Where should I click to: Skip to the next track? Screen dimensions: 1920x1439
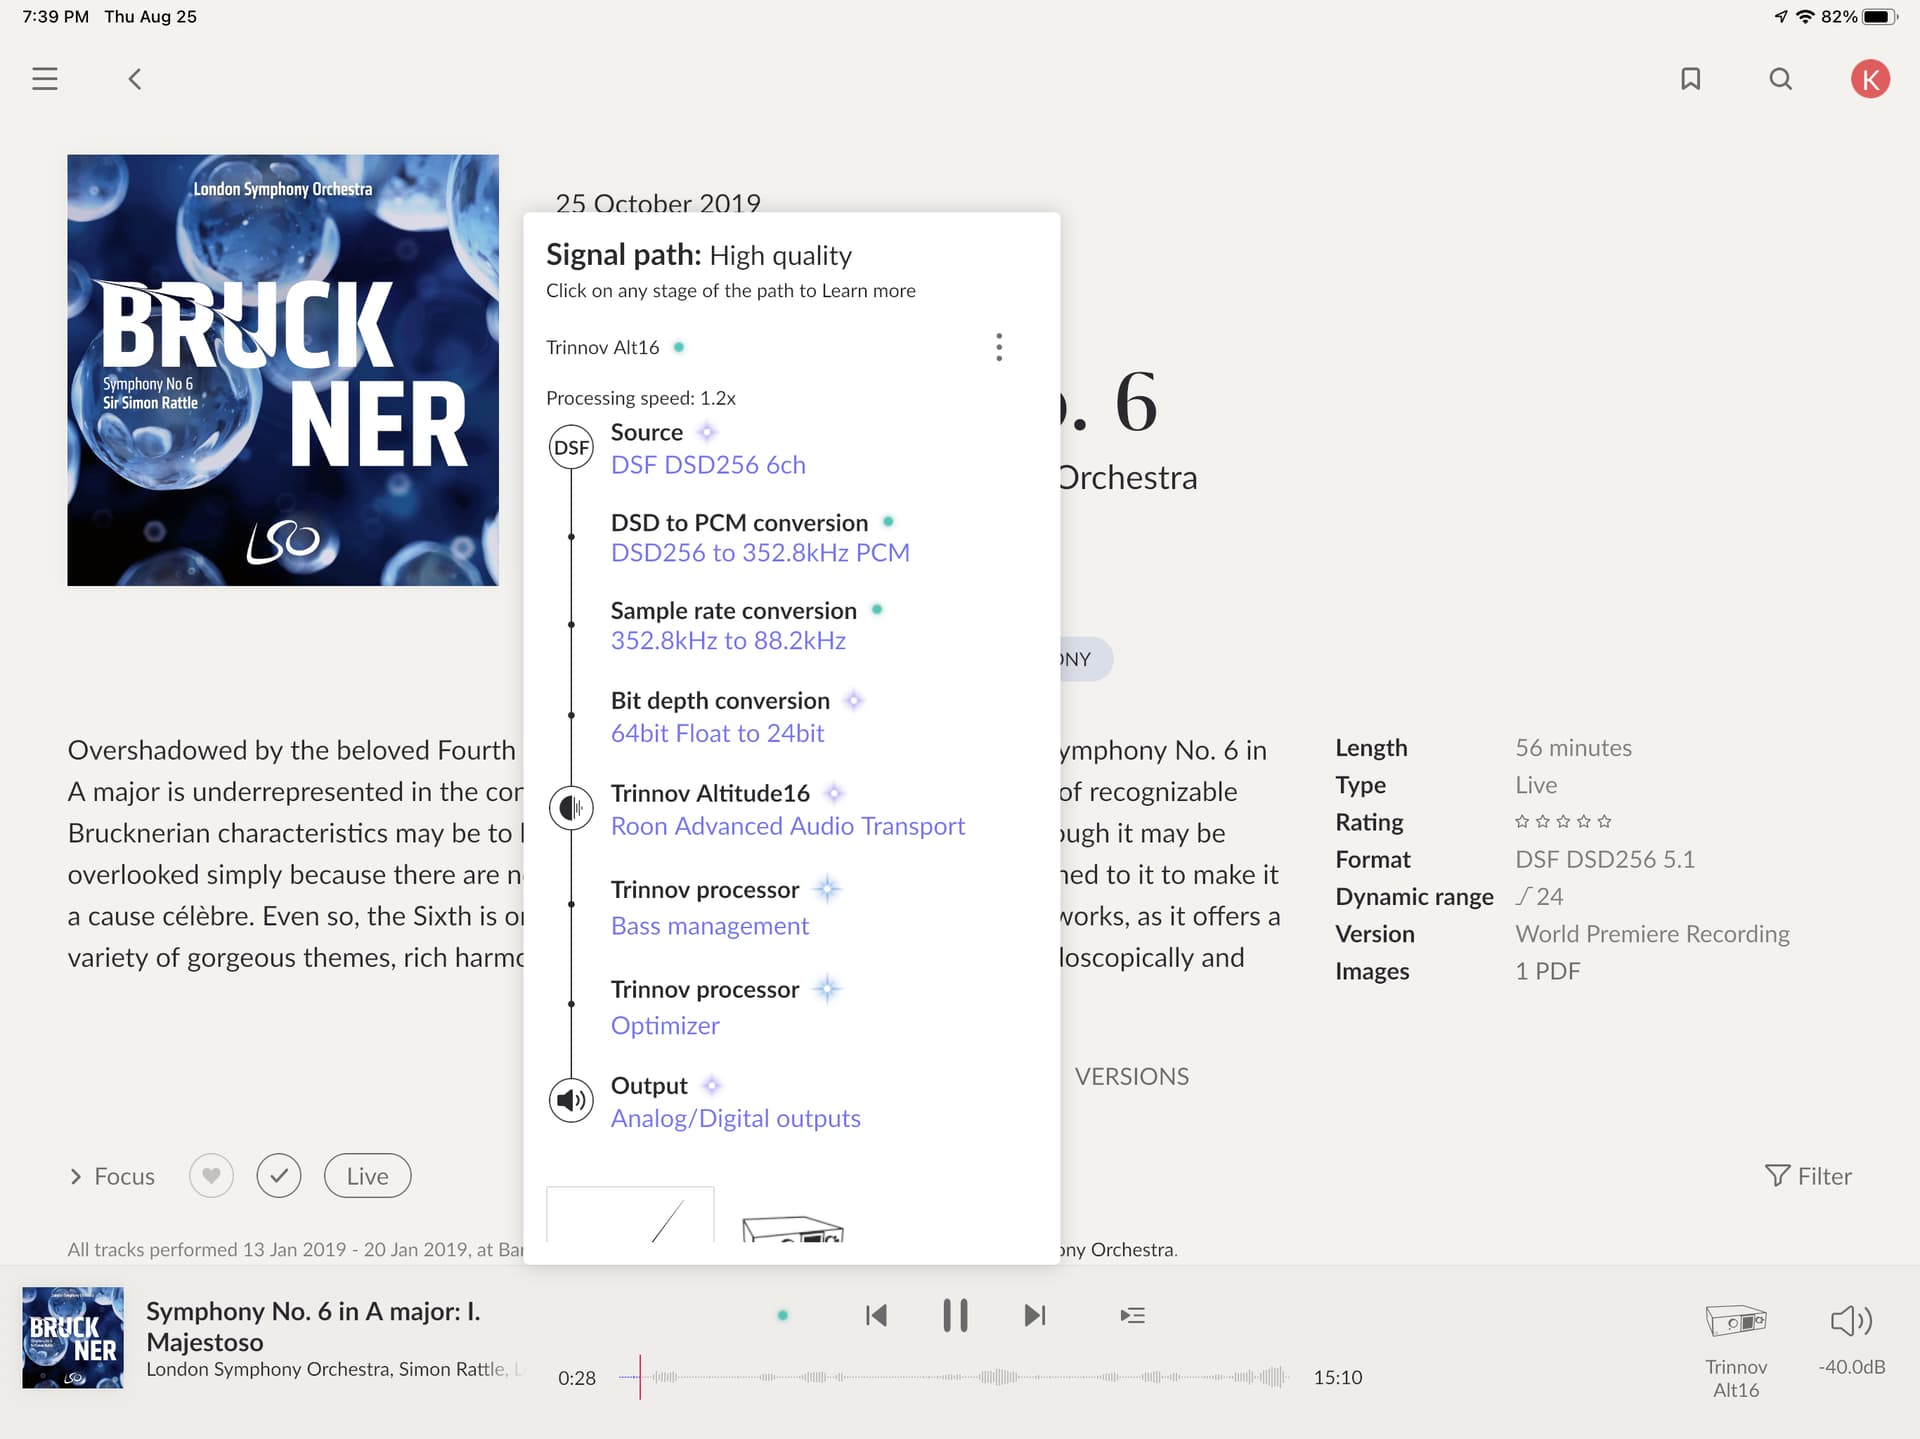tap(1035, 1315)
